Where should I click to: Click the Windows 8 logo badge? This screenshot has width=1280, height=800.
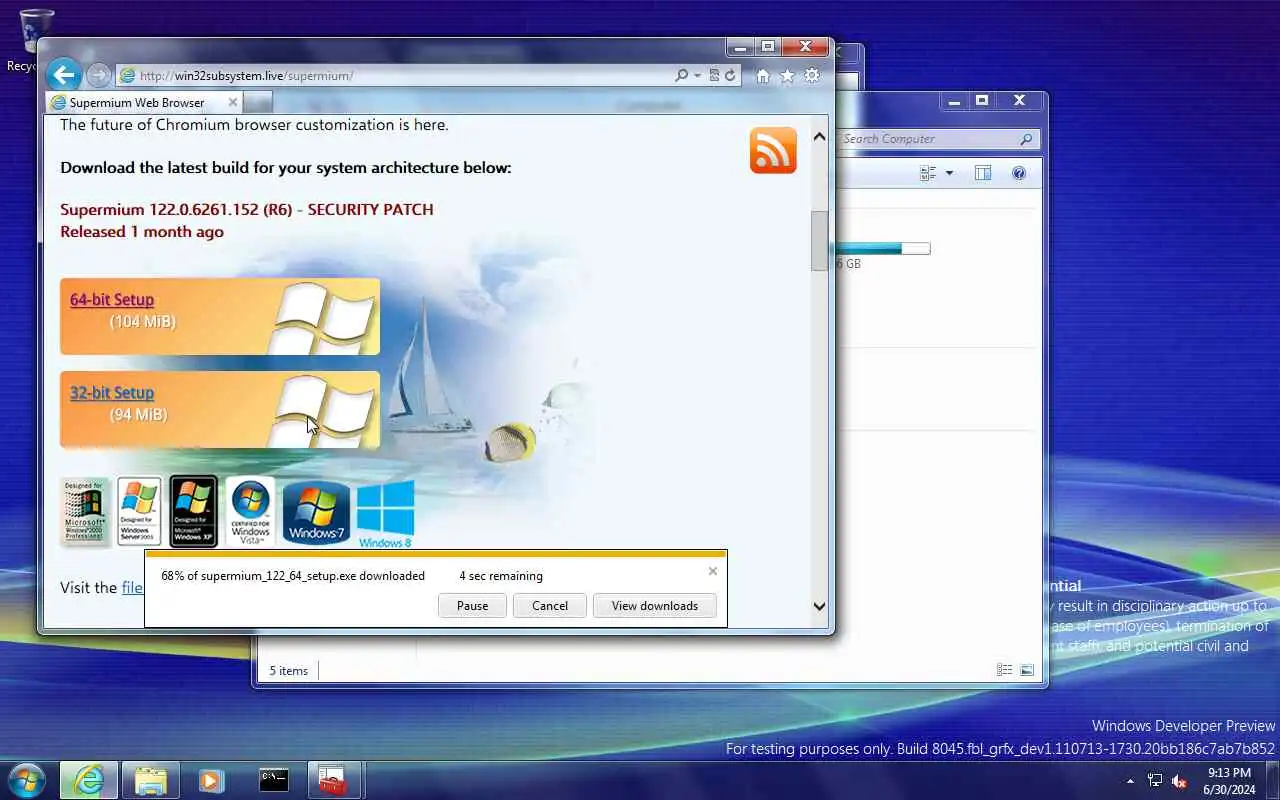[385, 514]
